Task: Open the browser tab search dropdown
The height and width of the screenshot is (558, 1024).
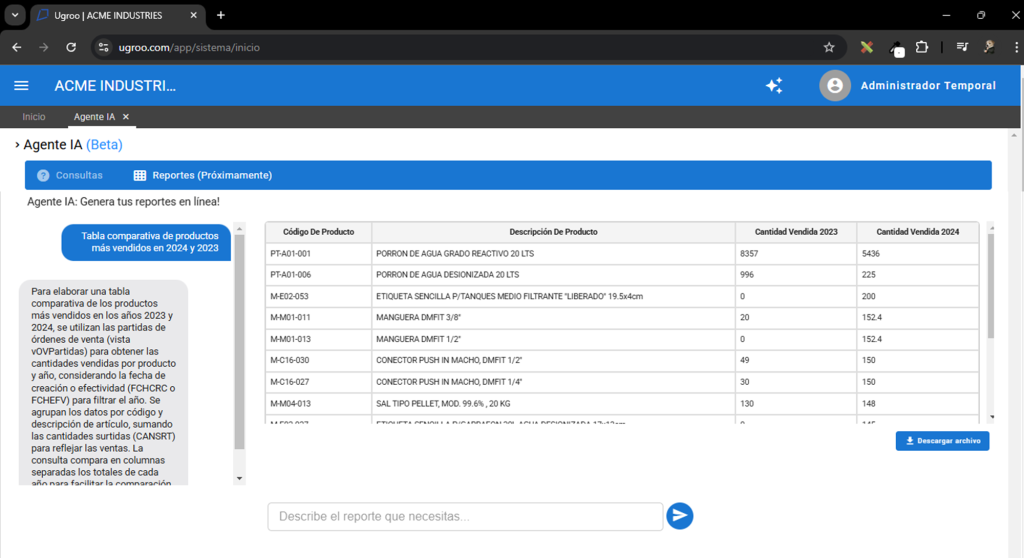Action: [15, 15]
